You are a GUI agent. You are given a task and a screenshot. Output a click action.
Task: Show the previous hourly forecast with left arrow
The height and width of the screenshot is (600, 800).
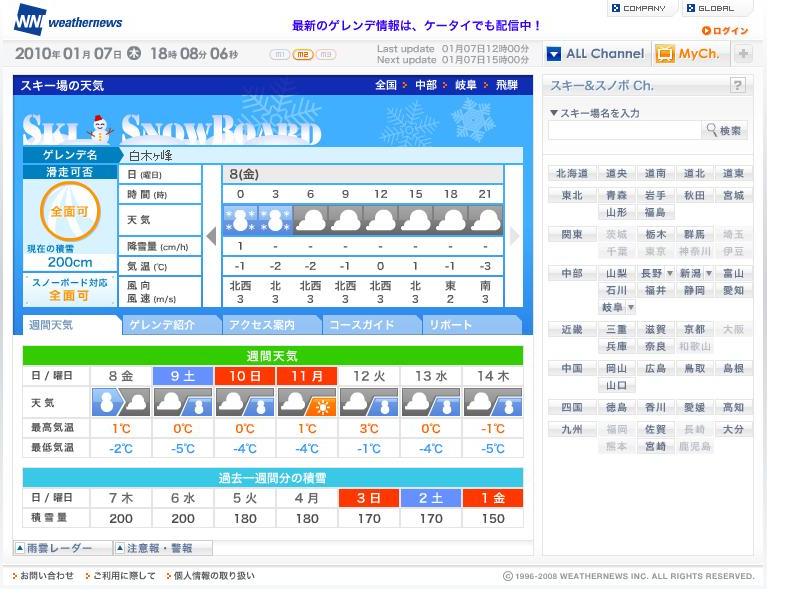coord(212,236)
